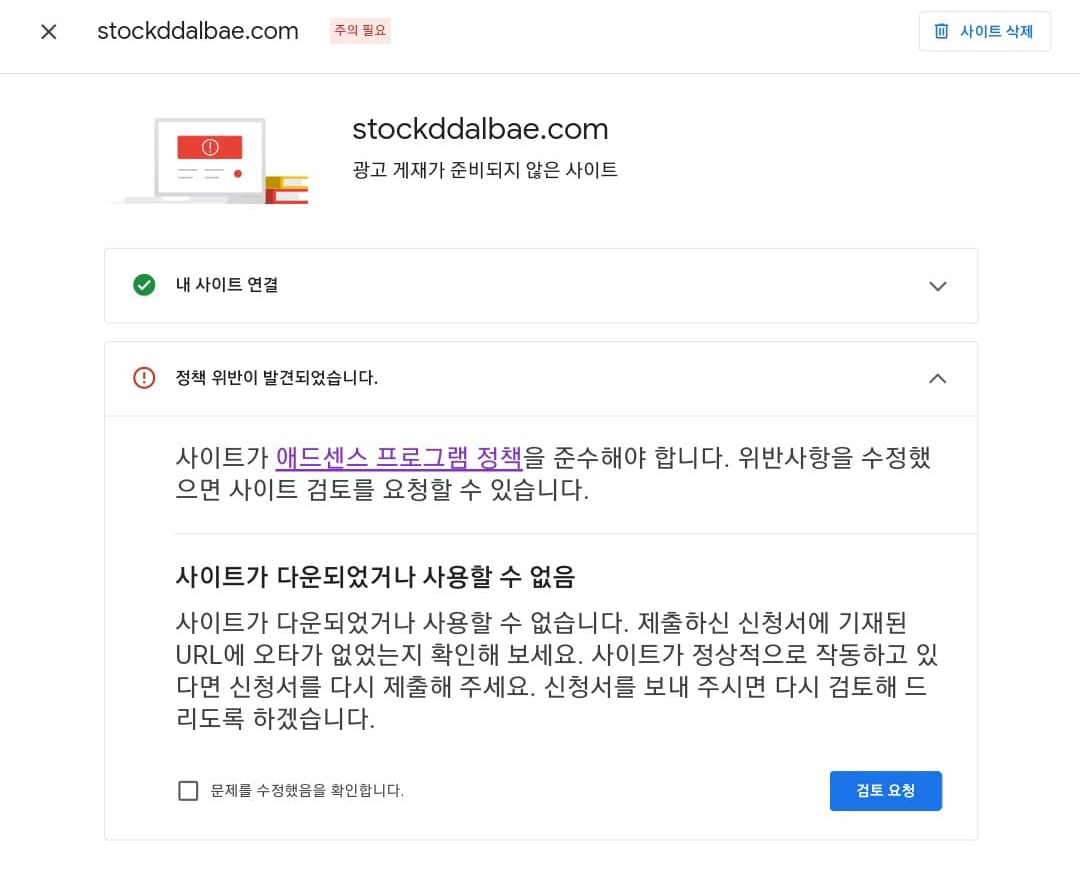Screen dimensions: 1080x873
Task: Click the X close icon at top left
Action: point(48,31)
